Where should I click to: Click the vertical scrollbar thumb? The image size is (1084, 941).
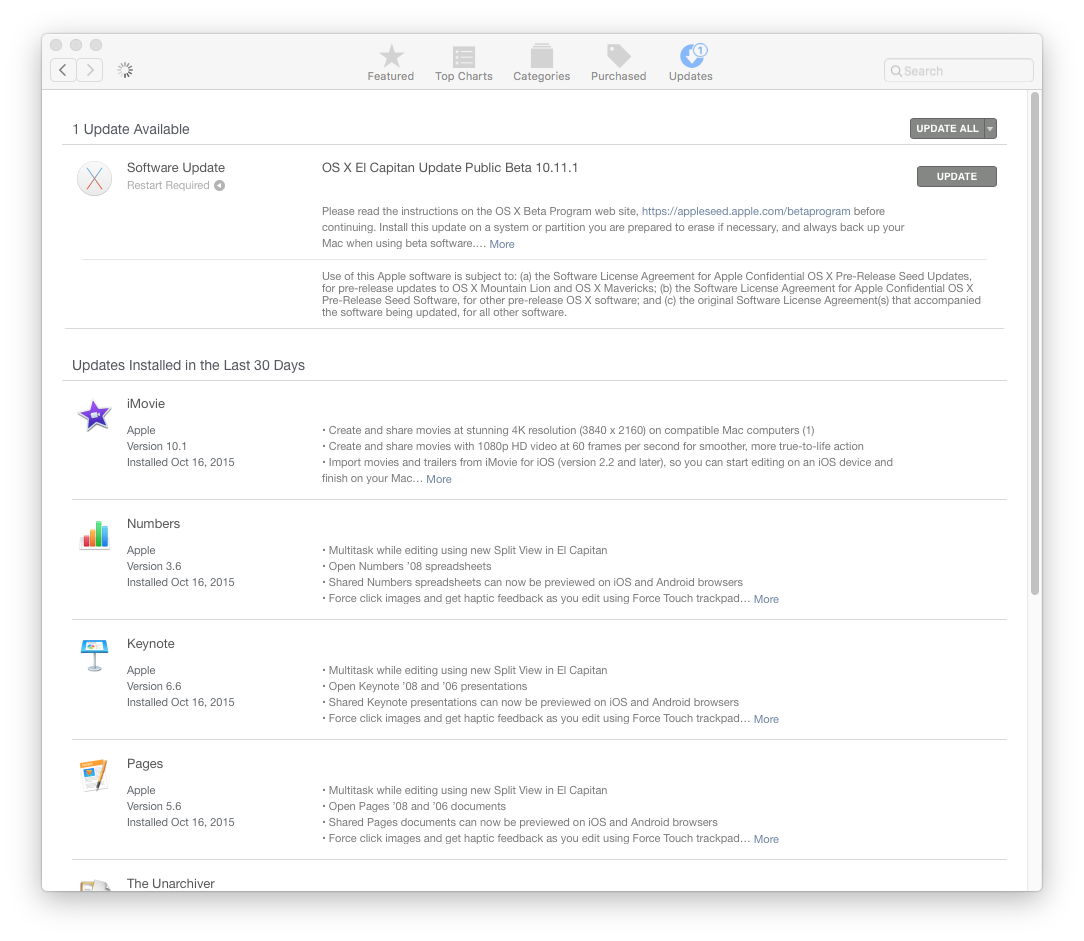click(1035, 343)
